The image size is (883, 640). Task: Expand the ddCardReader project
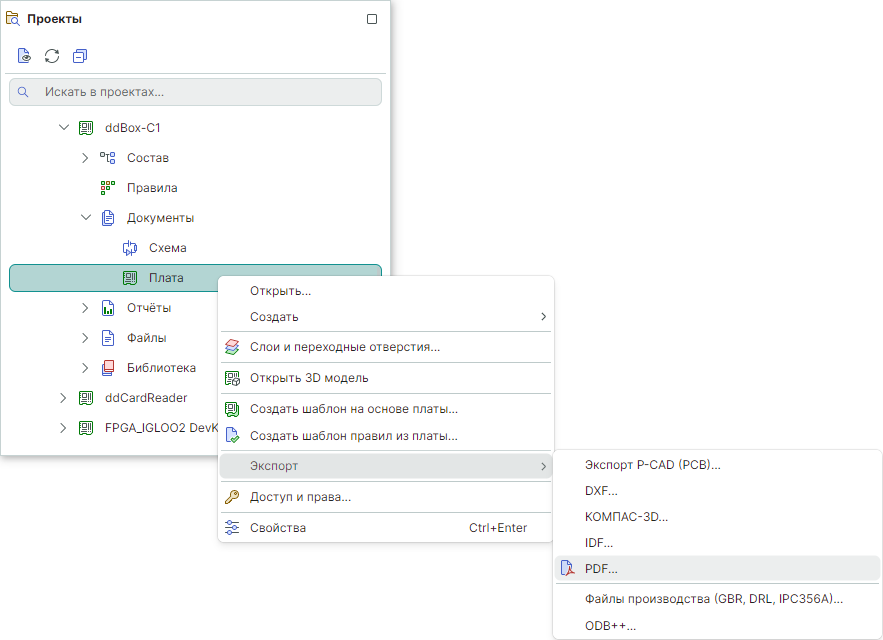pyautogui.click(x=64, y=398)
